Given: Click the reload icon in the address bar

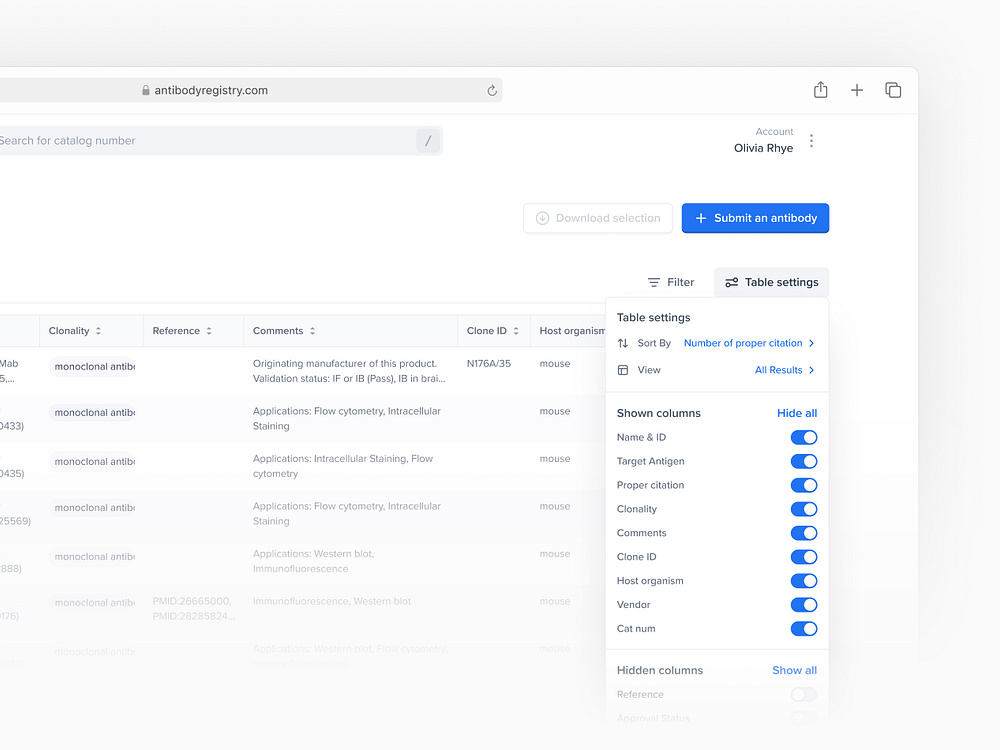Looking at the screenshot, I should coord(491,90).
